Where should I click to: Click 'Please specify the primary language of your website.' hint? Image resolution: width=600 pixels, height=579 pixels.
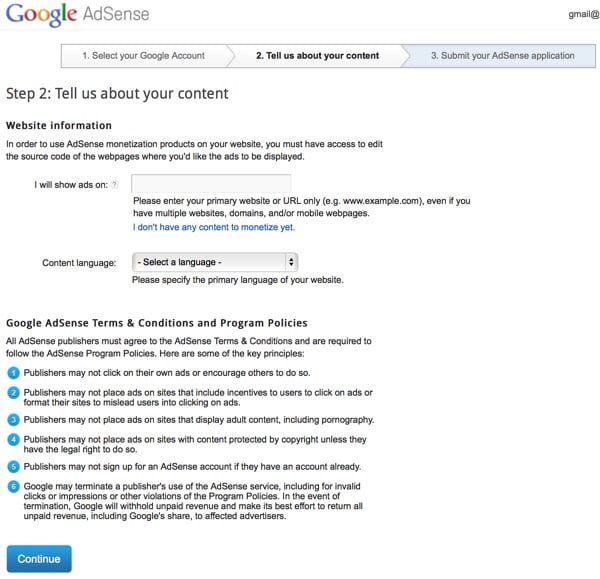click(x=238, y=280)
